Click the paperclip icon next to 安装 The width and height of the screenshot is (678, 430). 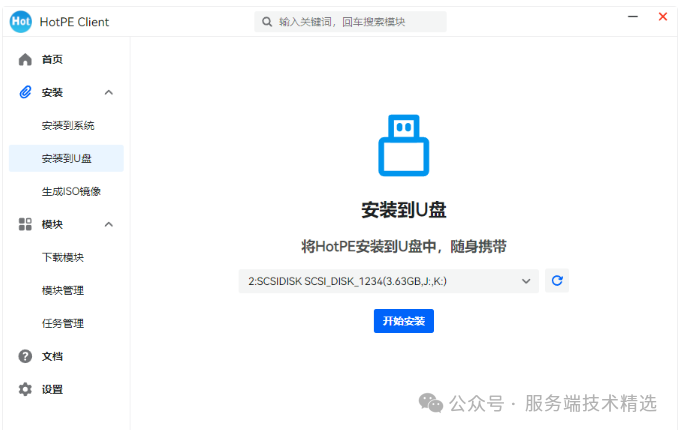(x=25, y=92)
